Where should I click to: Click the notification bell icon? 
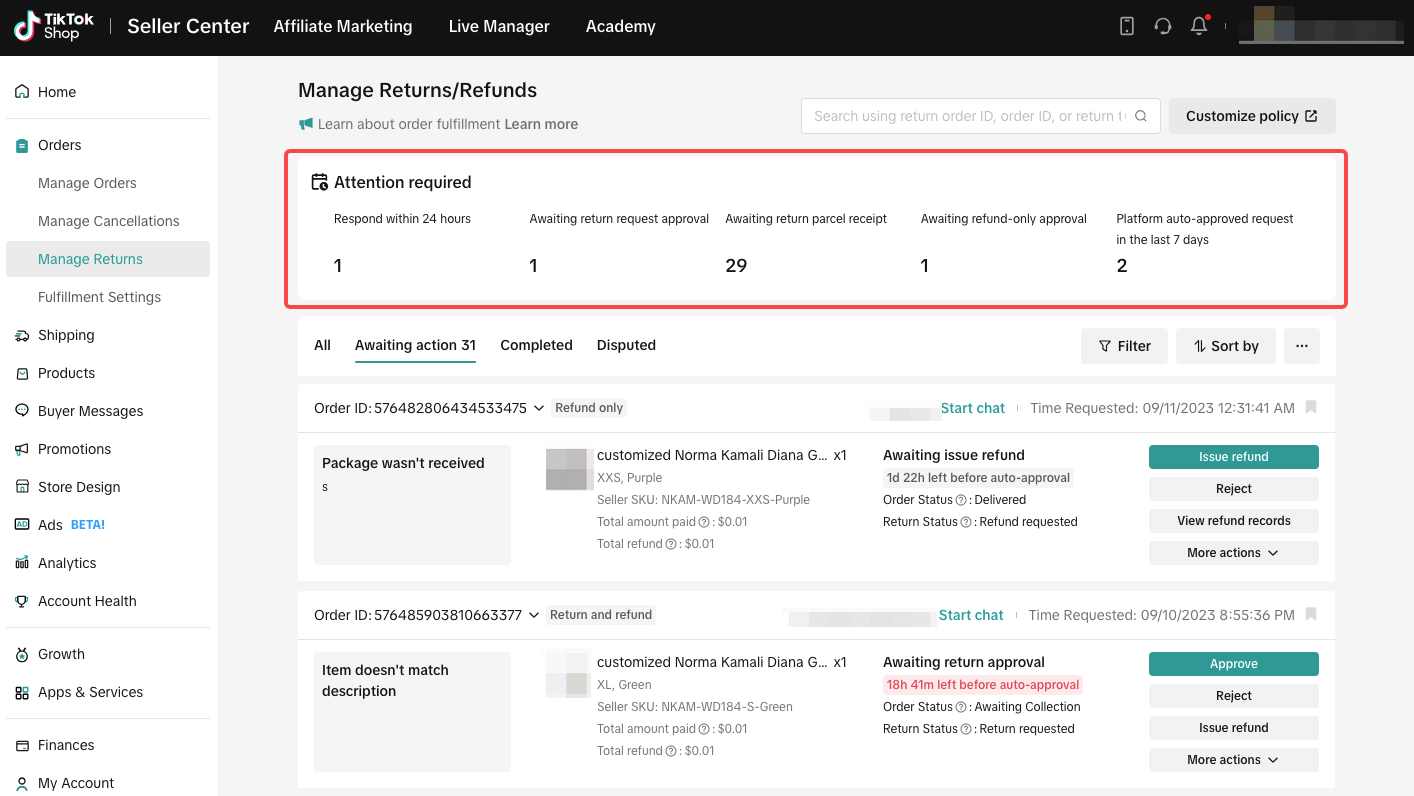pos(1199,27)
